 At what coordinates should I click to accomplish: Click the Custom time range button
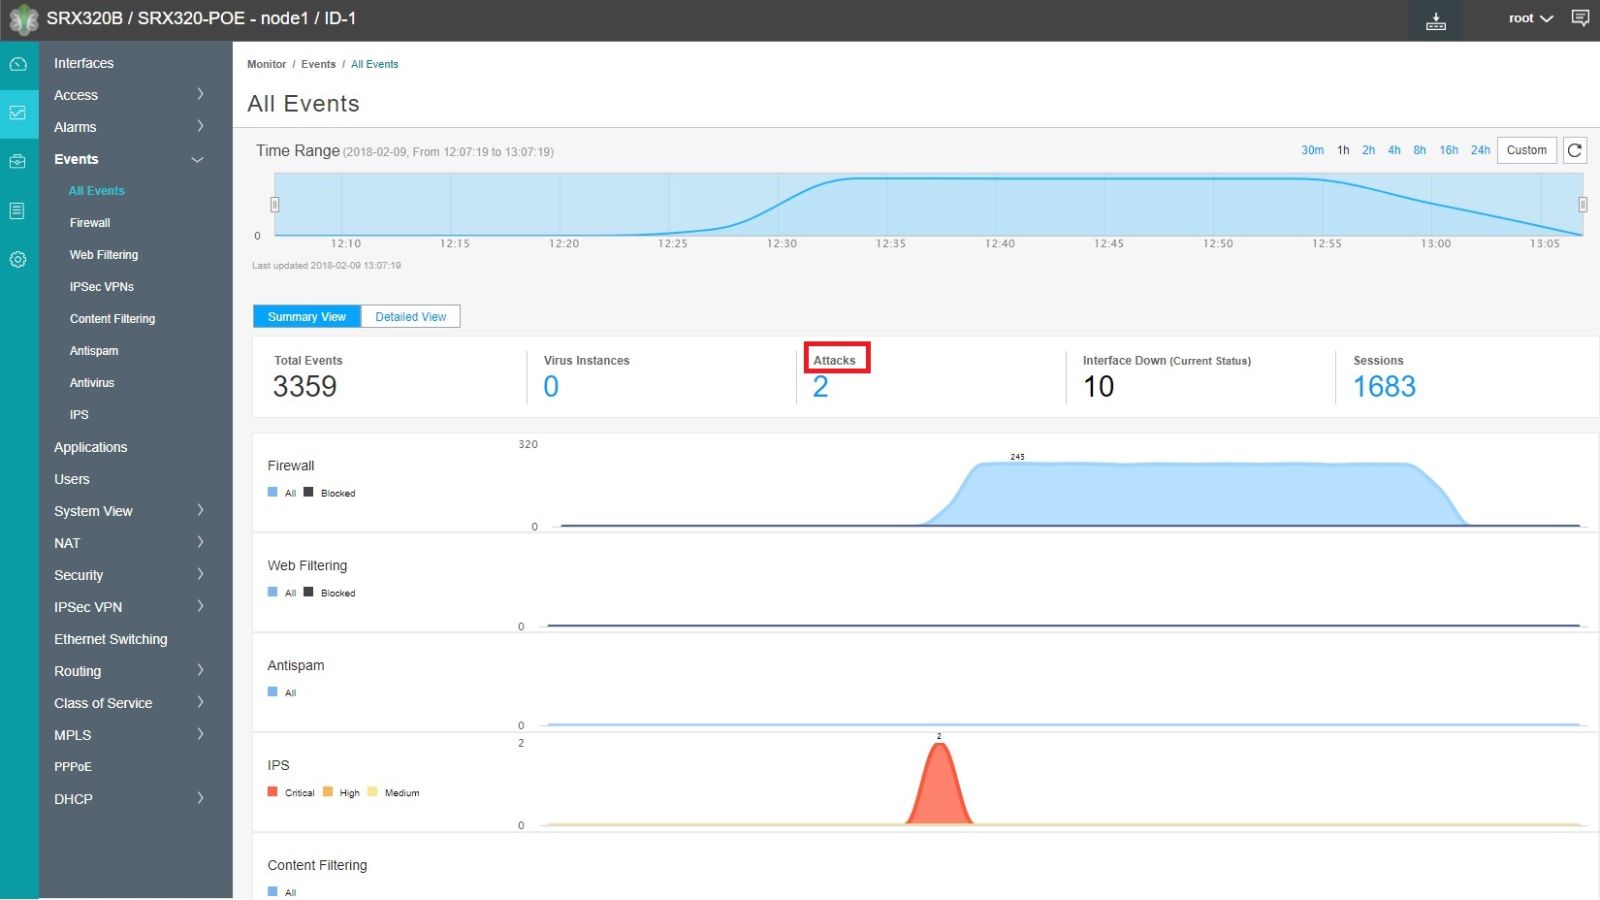tap(1526, 150)
